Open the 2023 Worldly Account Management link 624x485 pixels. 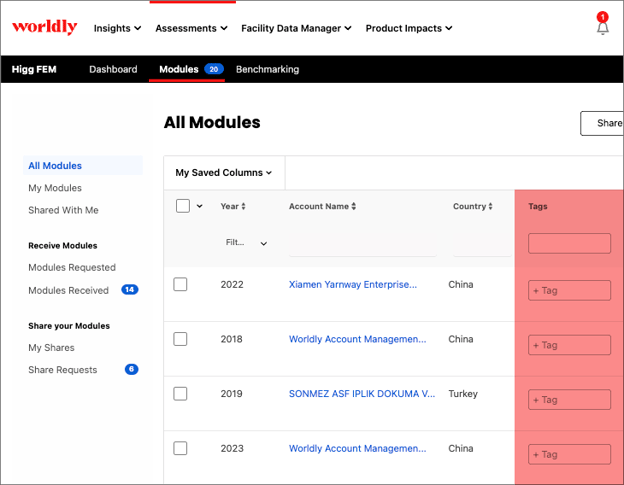point(357,448)
